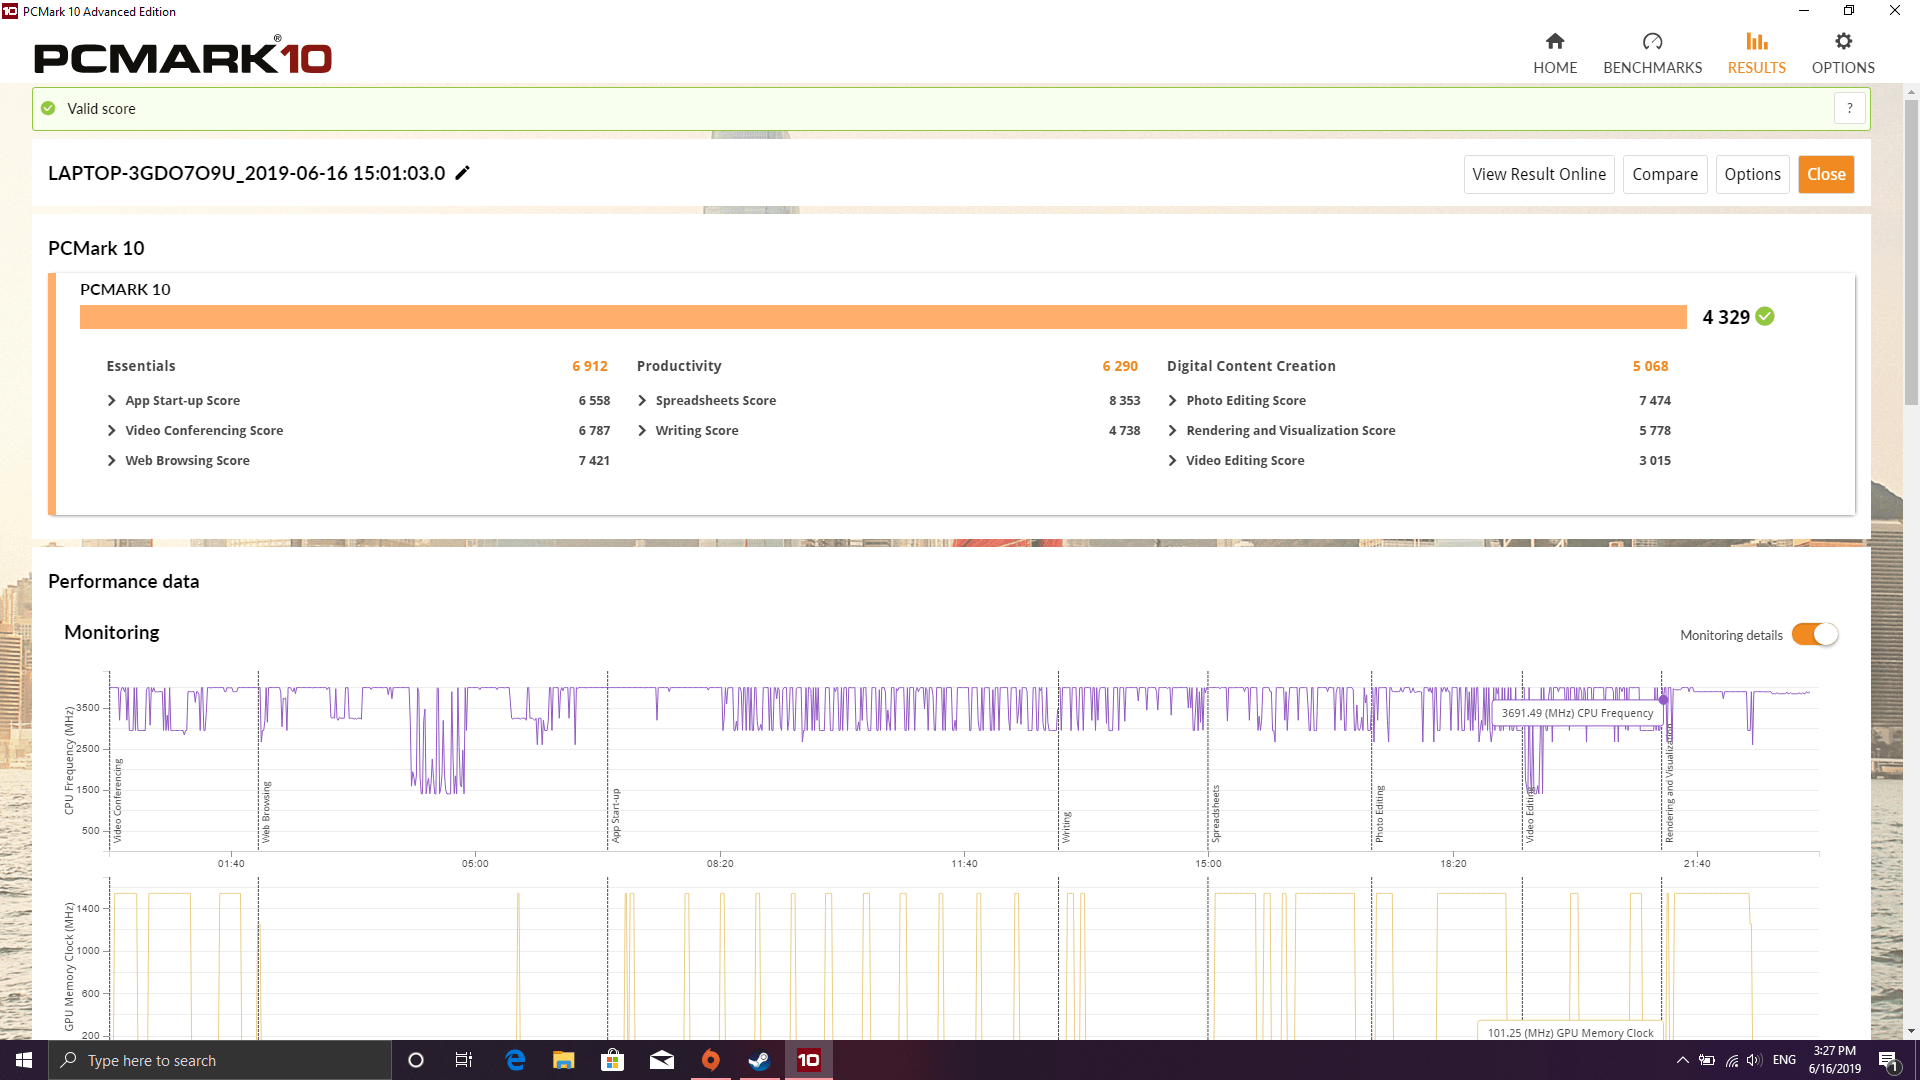Image resolution: width=1920 pixels, height=1080 pixels.
Task: Toggle Monitoring details switch on
Action: pos(1817,634)
